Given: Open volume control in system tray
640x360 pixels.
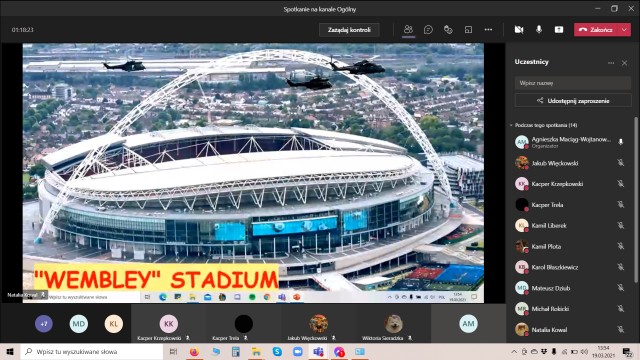Looking at the screenshot, I should click(584, 351).
